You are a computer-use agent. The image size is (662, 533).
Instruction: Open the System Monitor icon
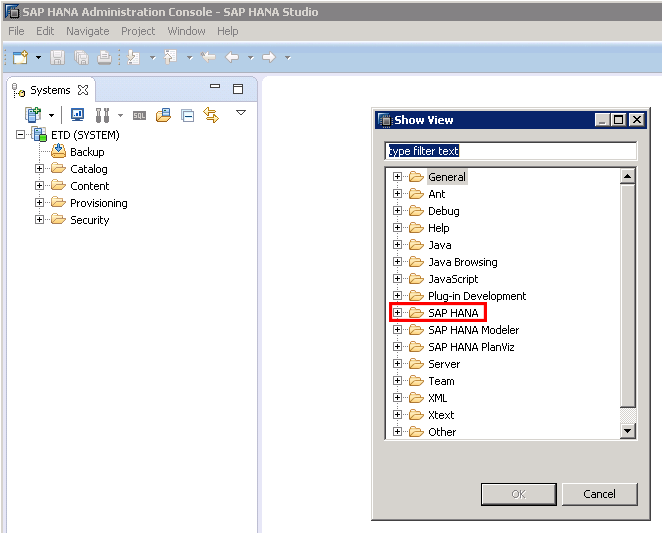click(77, 115)
